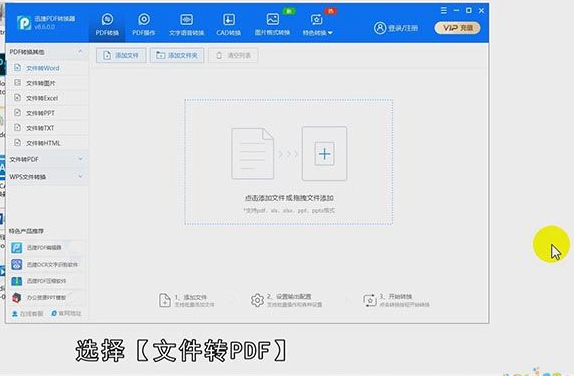Screen dimensions: 574x376
Task: Open the PDF转换 tab
Action: tap(107, 25)
